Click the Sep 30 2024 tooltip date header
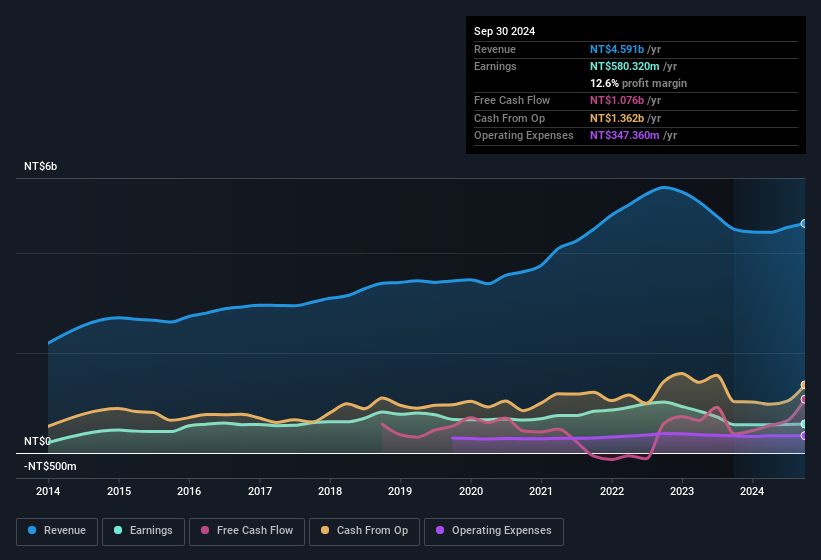 pos(505,31)
